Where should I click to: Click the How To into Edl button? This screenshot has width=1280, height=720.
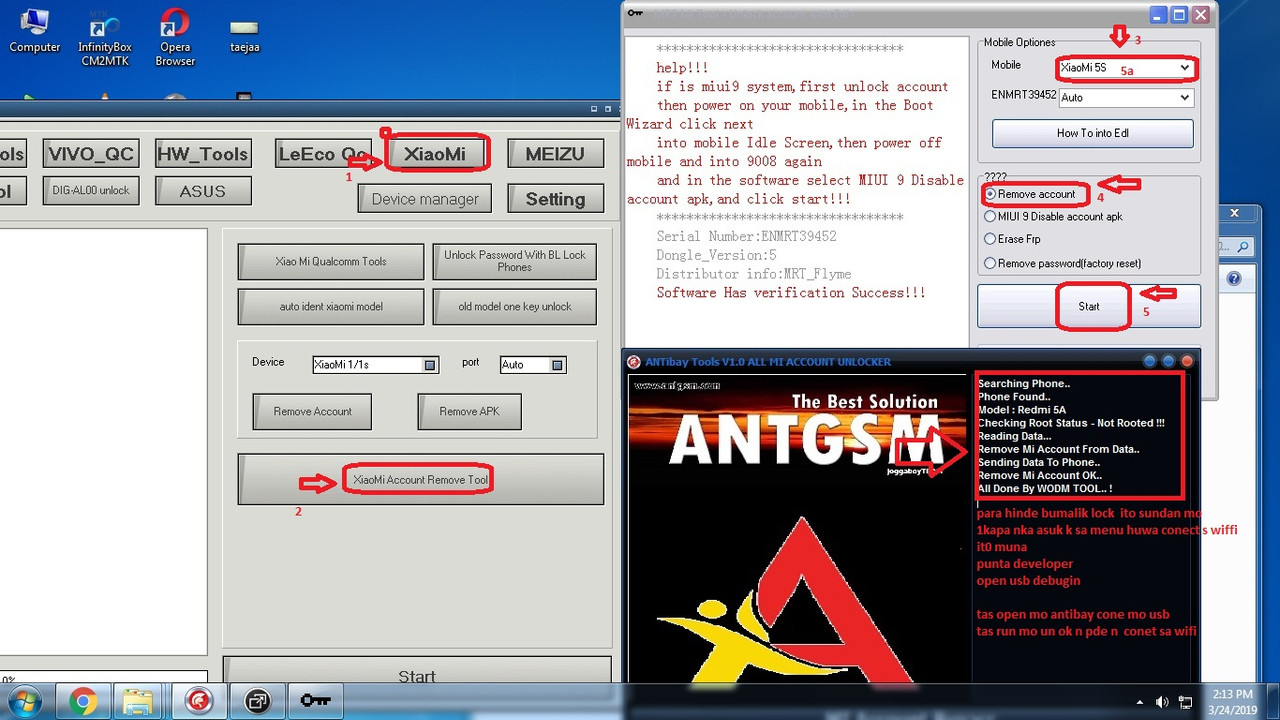tap(1093, 133)
